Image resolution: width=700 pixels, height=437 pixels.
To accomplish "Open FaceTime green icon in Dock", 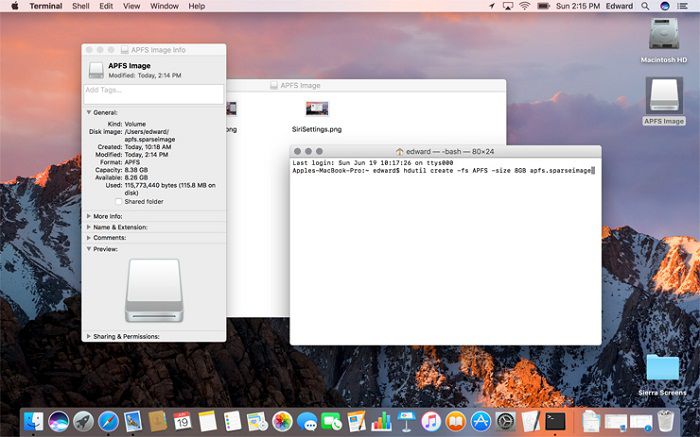I will (332, 421).
